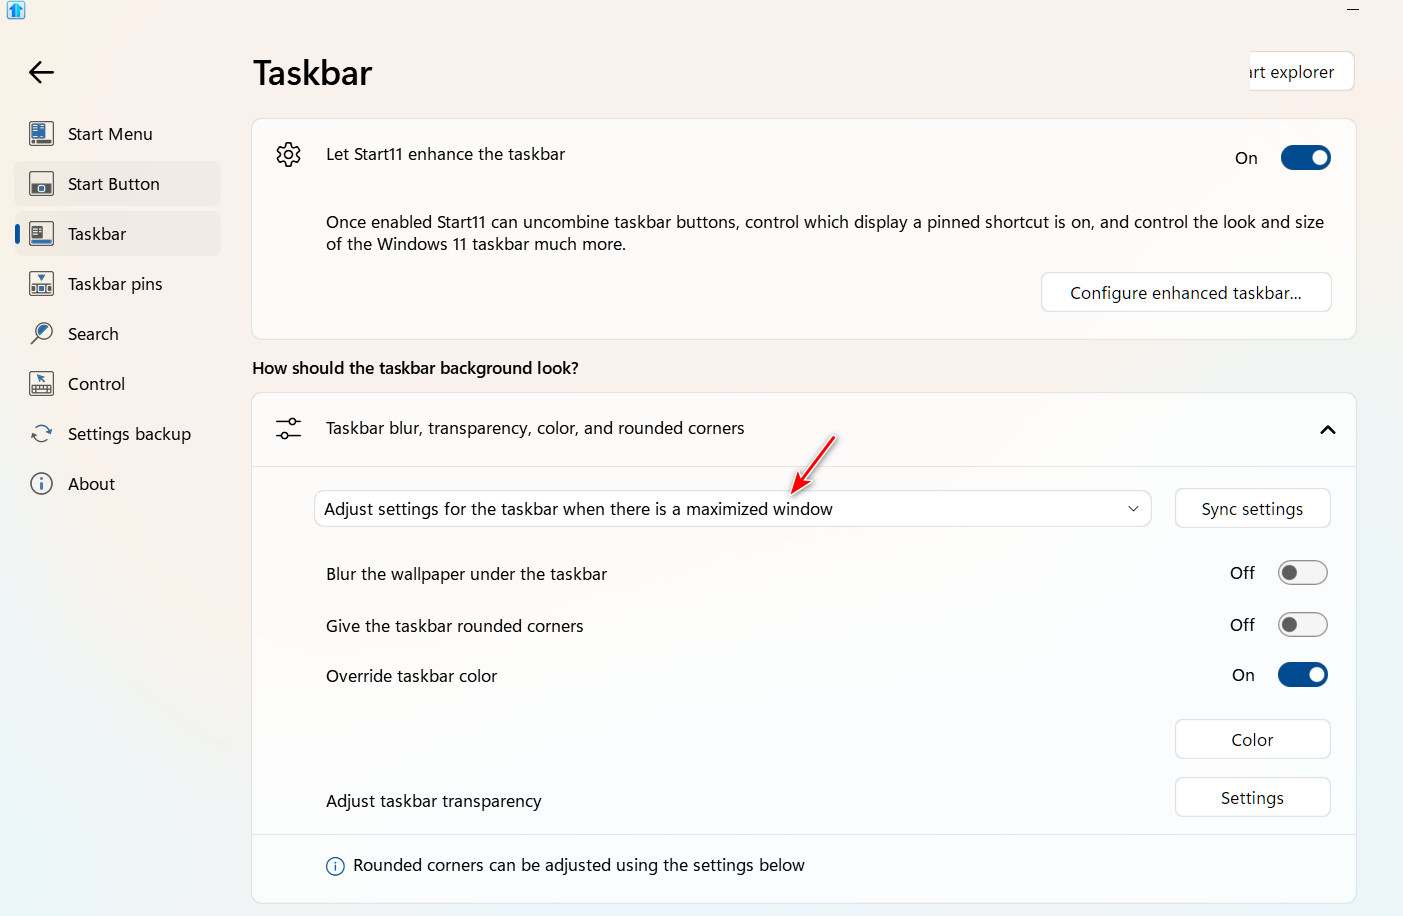This screenshot has width=1403, height=916.
Task: Click the restart explorer button
Action: (x=1300, y=72)
